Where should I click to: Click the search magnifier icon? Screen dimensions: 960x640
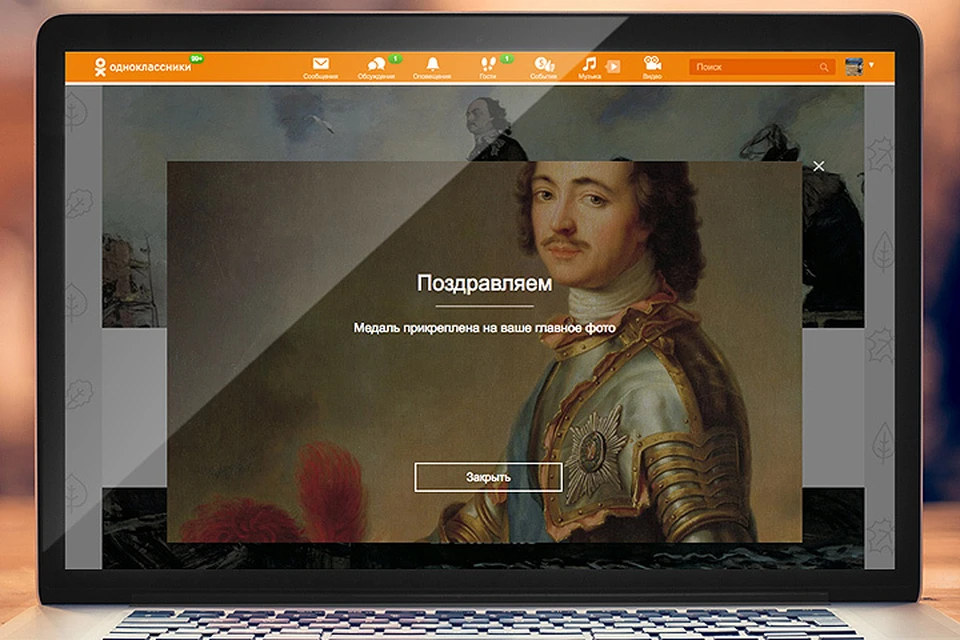tap(824, 67)
